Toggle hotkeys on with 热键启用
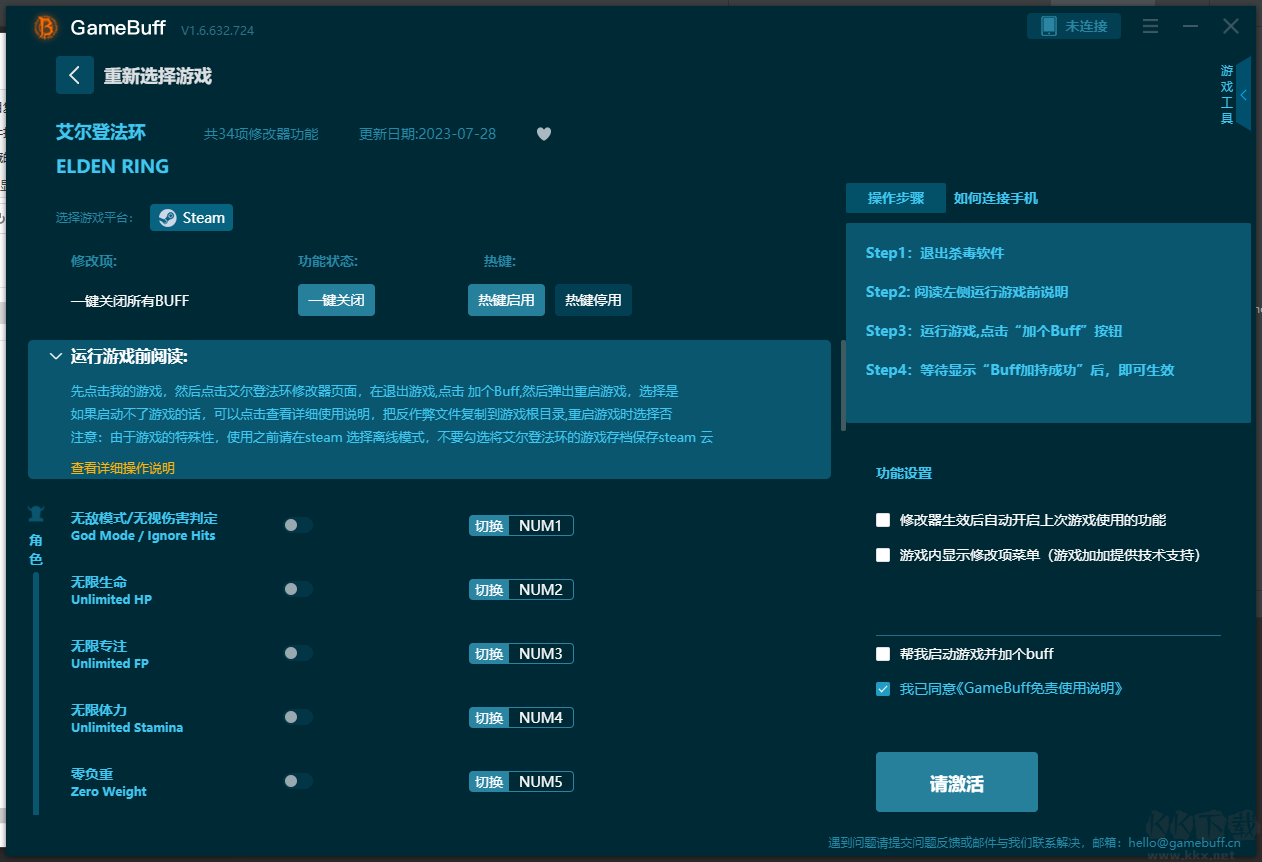 click(506, 299)
